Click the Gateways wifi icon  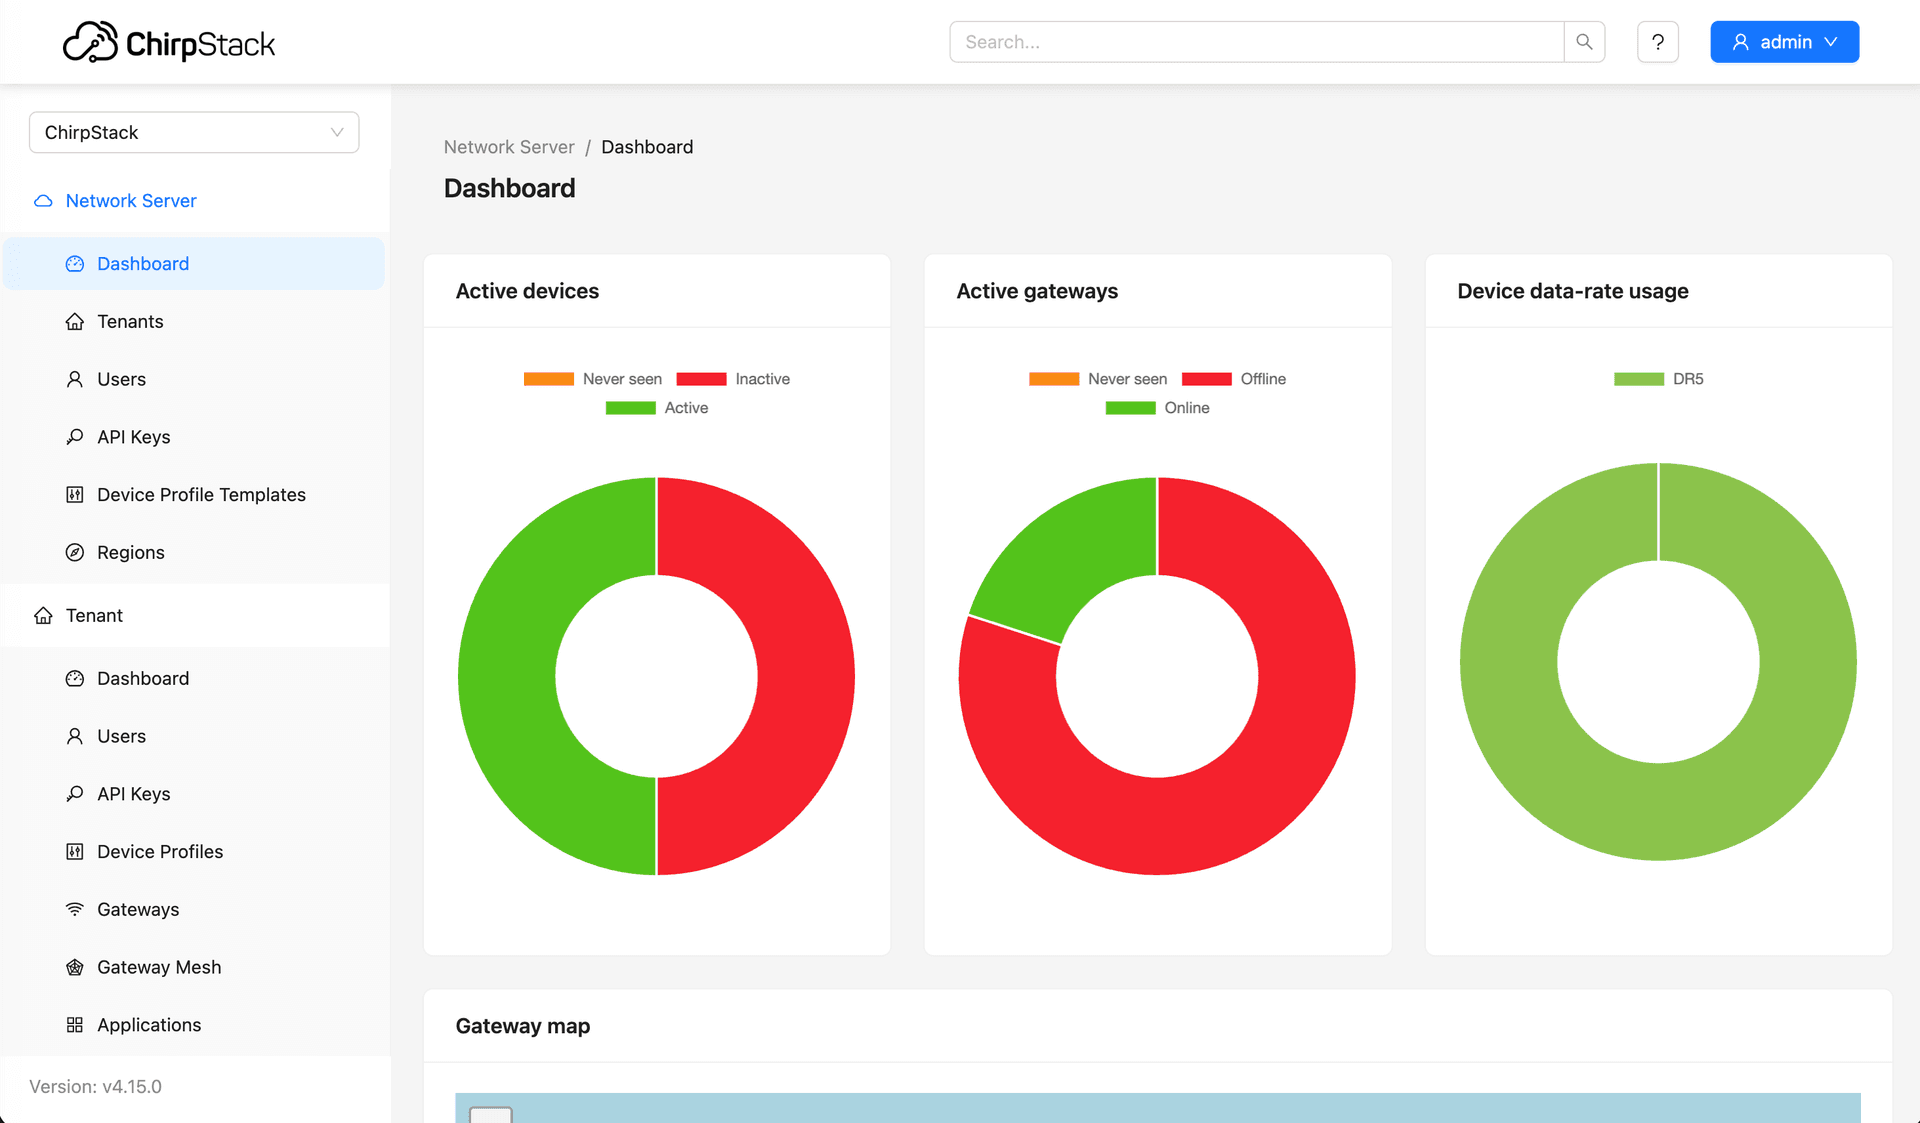(x=75, y=909)
